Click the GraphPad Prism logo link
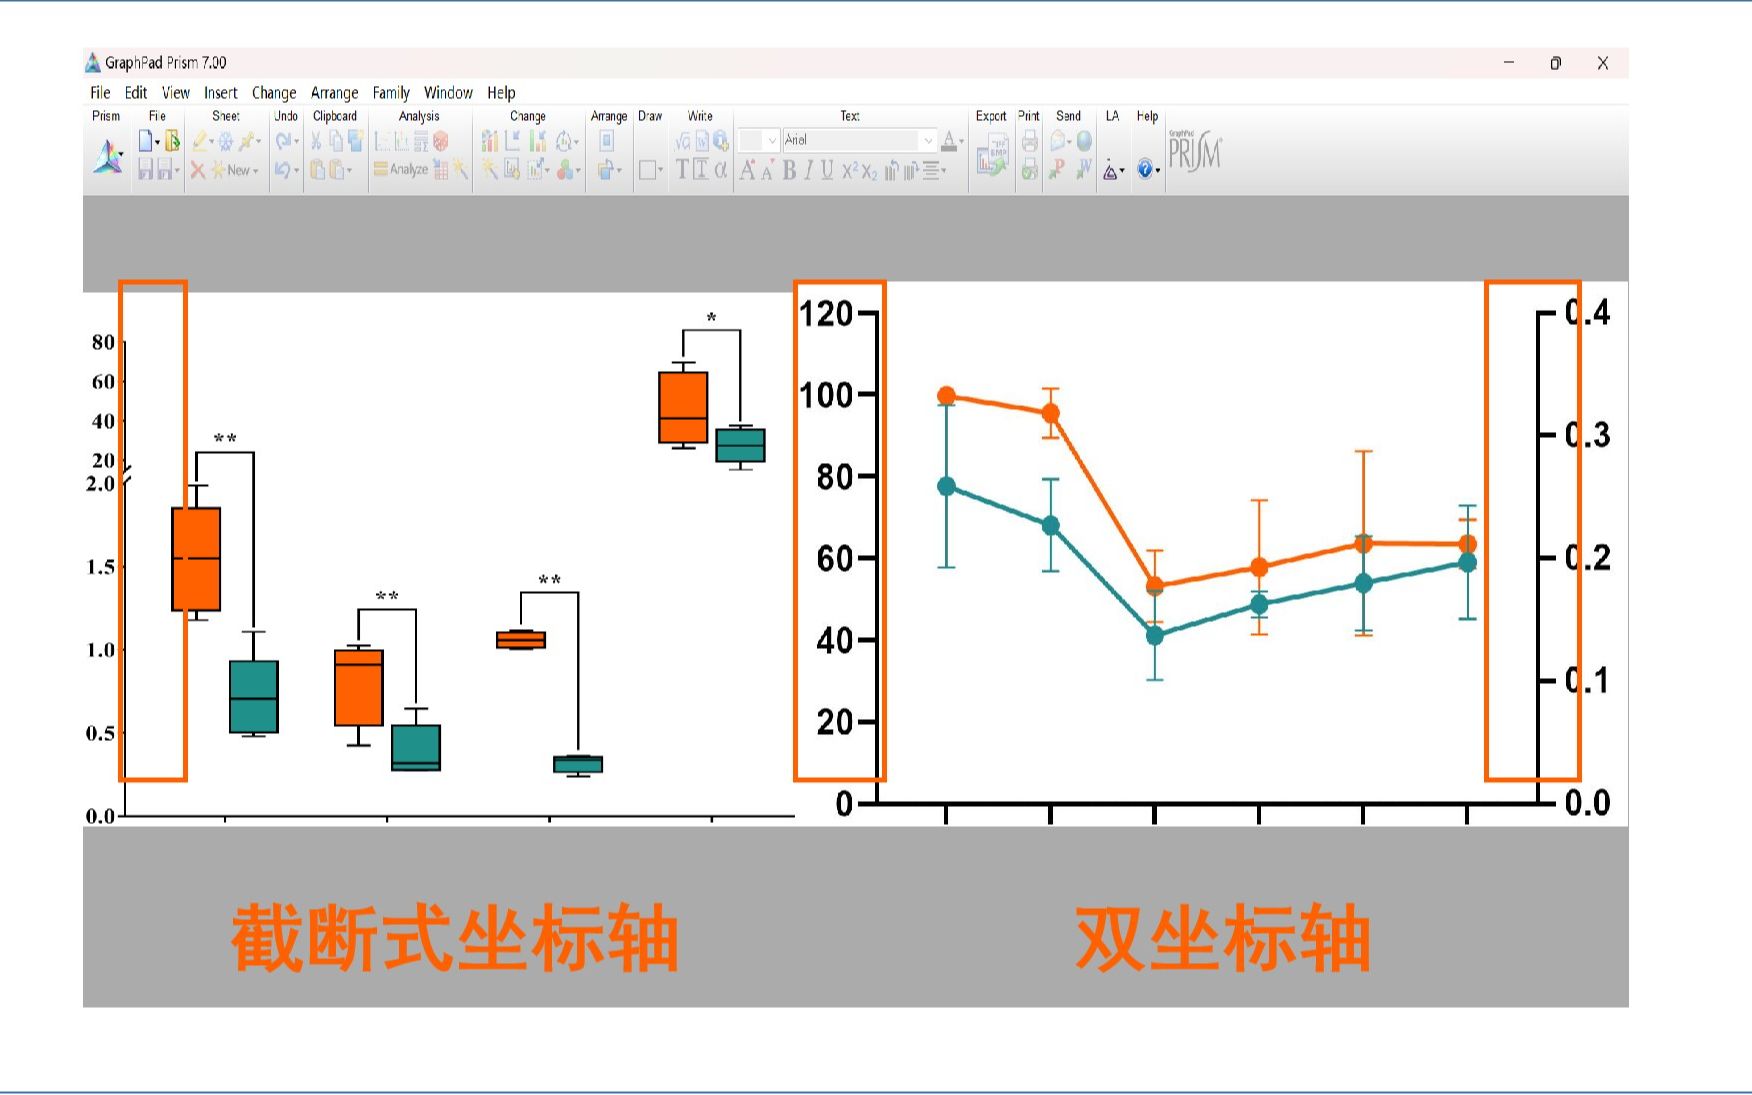This screenshot has height=1095, width=1752. point(1195,151)
